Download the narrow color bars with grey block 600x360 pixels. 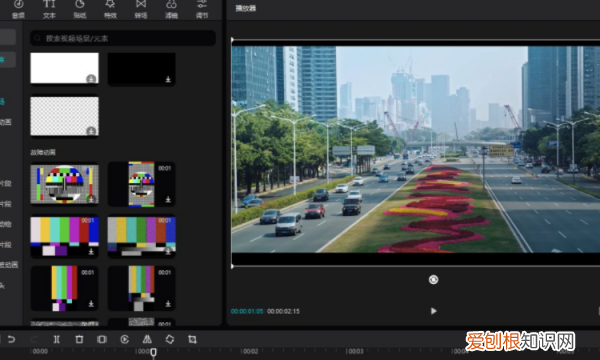pyautogui.click(x=168, y=303)
